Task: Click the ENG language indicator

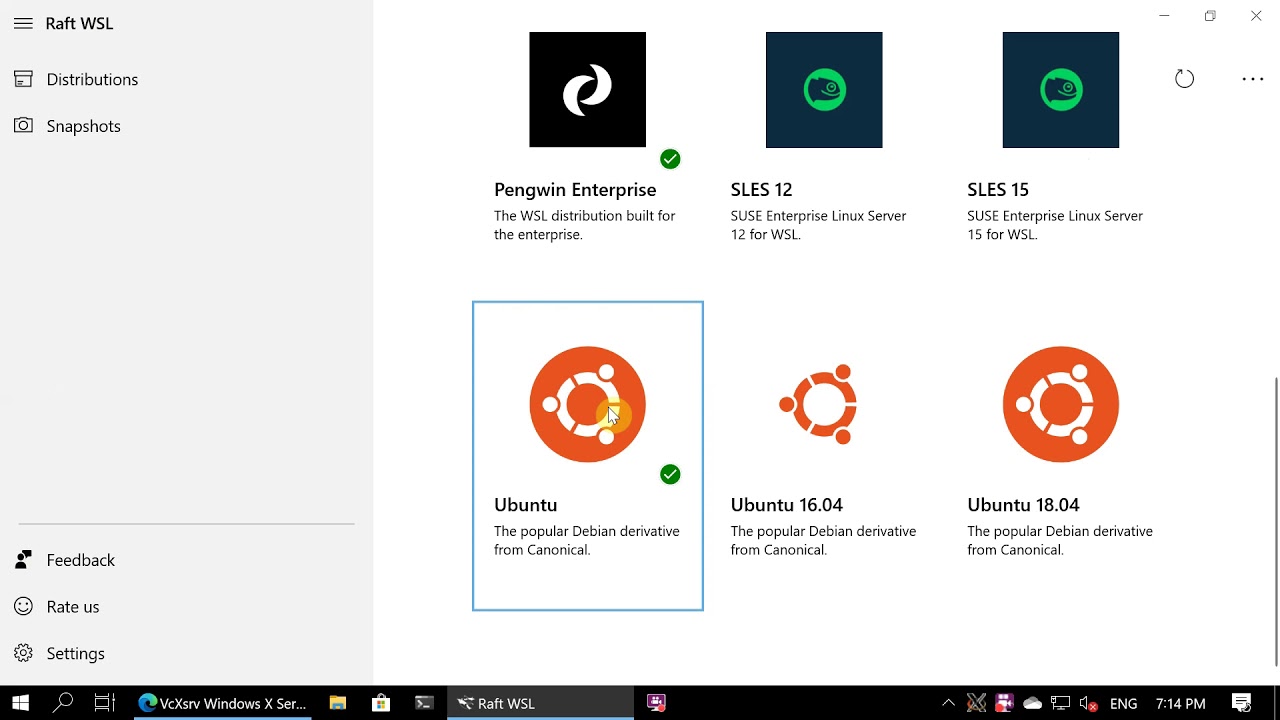Action: point(1123,704)
